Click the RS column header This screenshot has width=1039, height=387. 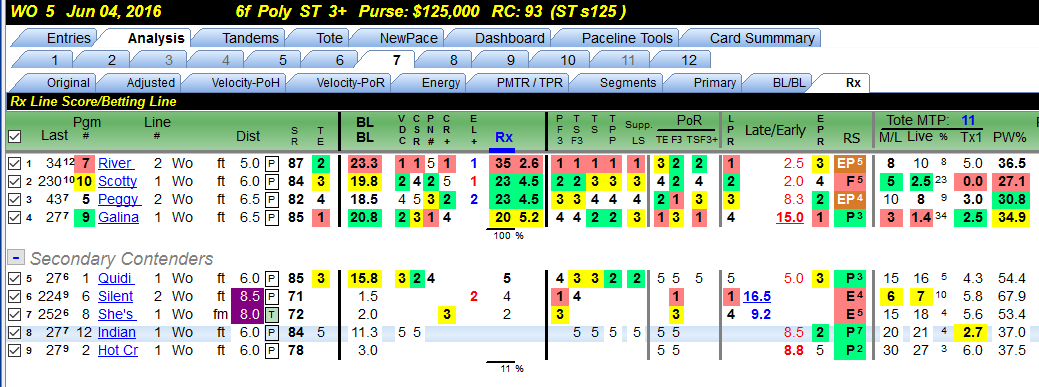(x=851, y=137)
